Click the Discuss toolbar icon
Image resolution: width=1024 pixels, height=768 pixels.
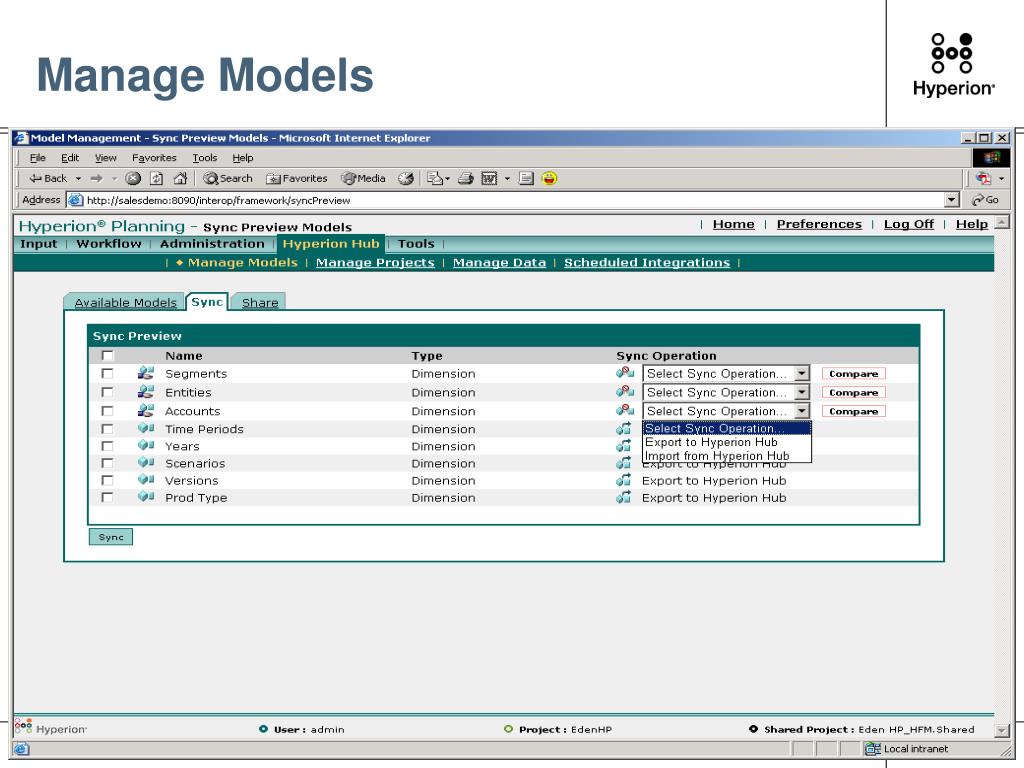click(x=526, y=178)
